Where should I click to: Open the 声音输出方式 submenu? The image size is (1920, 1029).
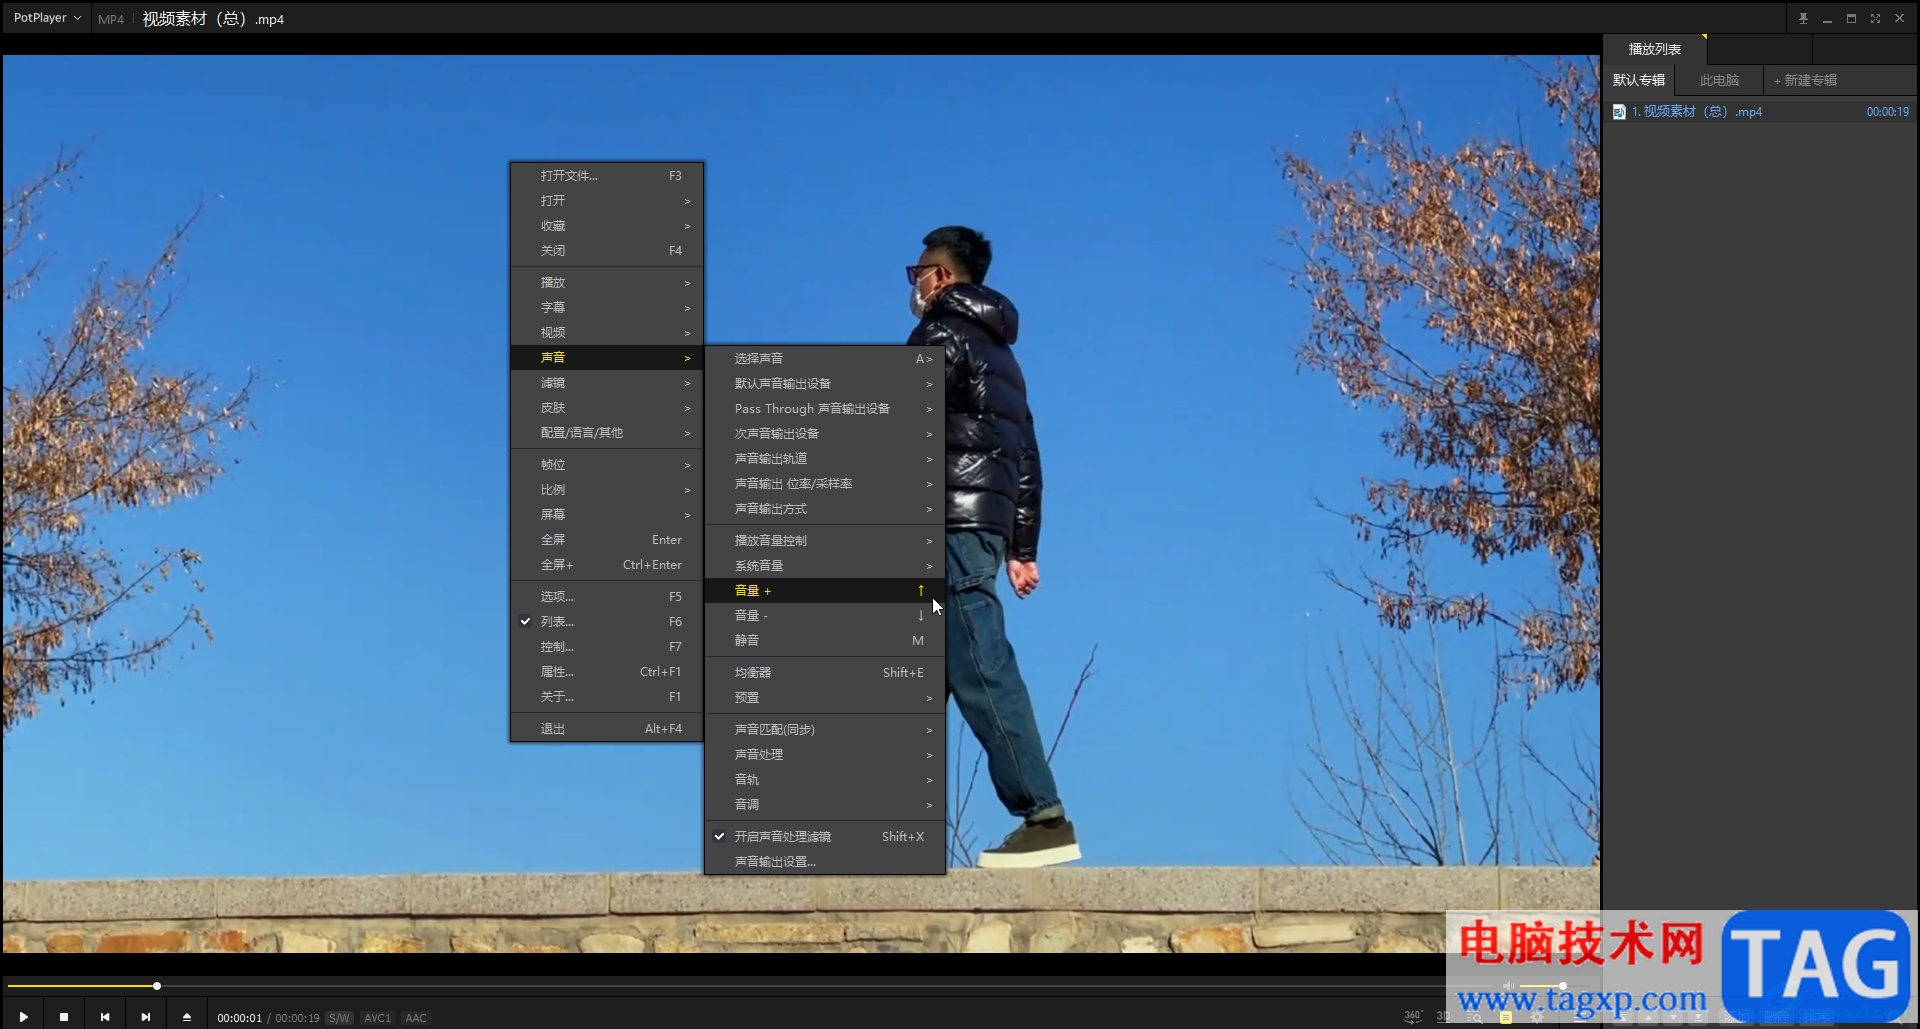pyautogui.click(x=825, y=509)
